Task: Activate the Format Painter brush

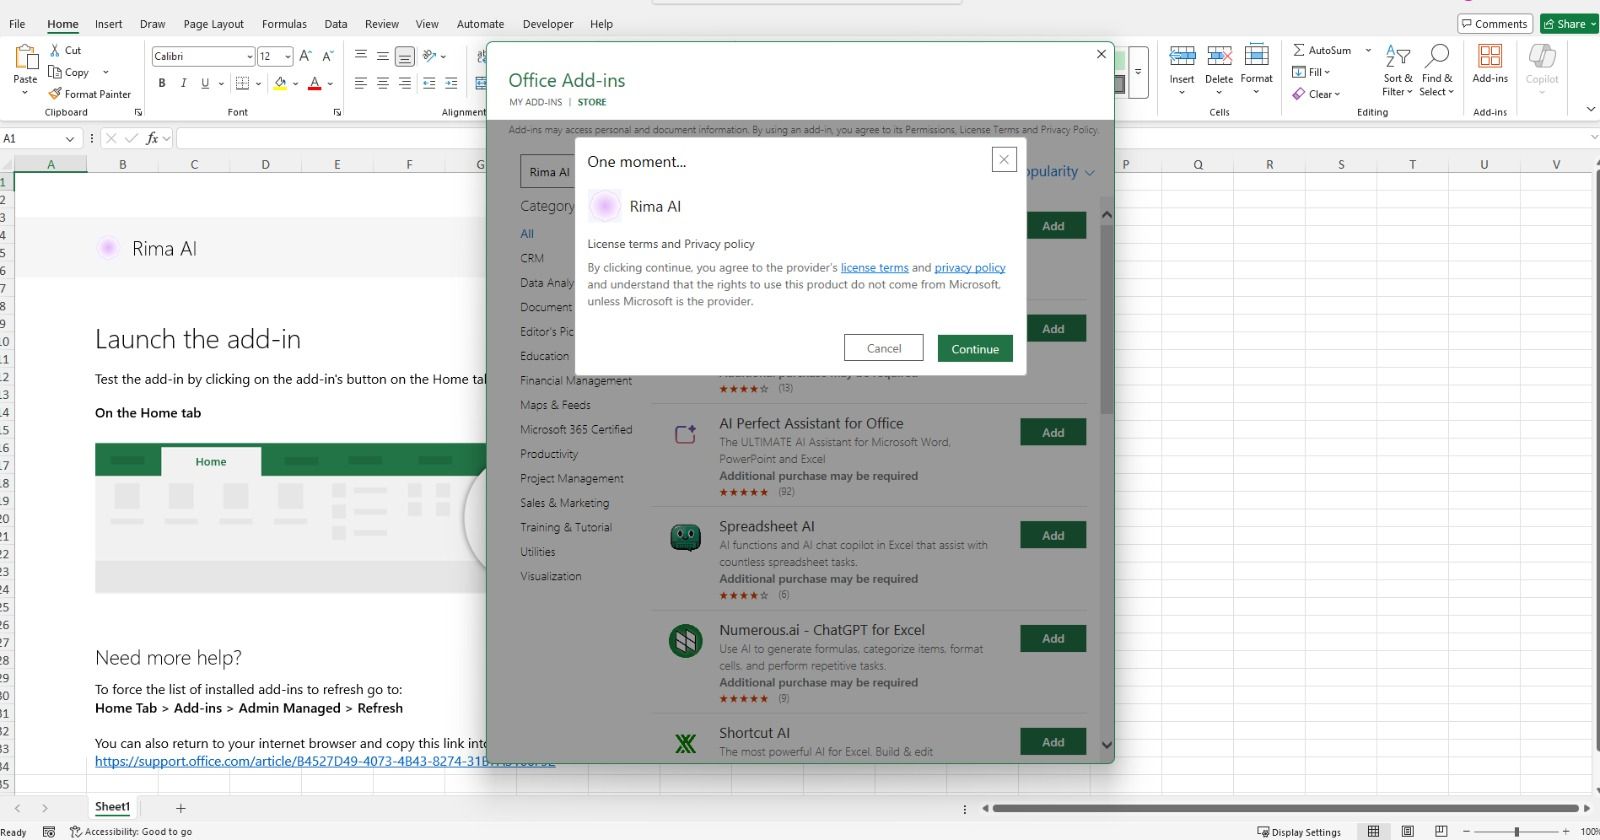Action: point(56,94)
